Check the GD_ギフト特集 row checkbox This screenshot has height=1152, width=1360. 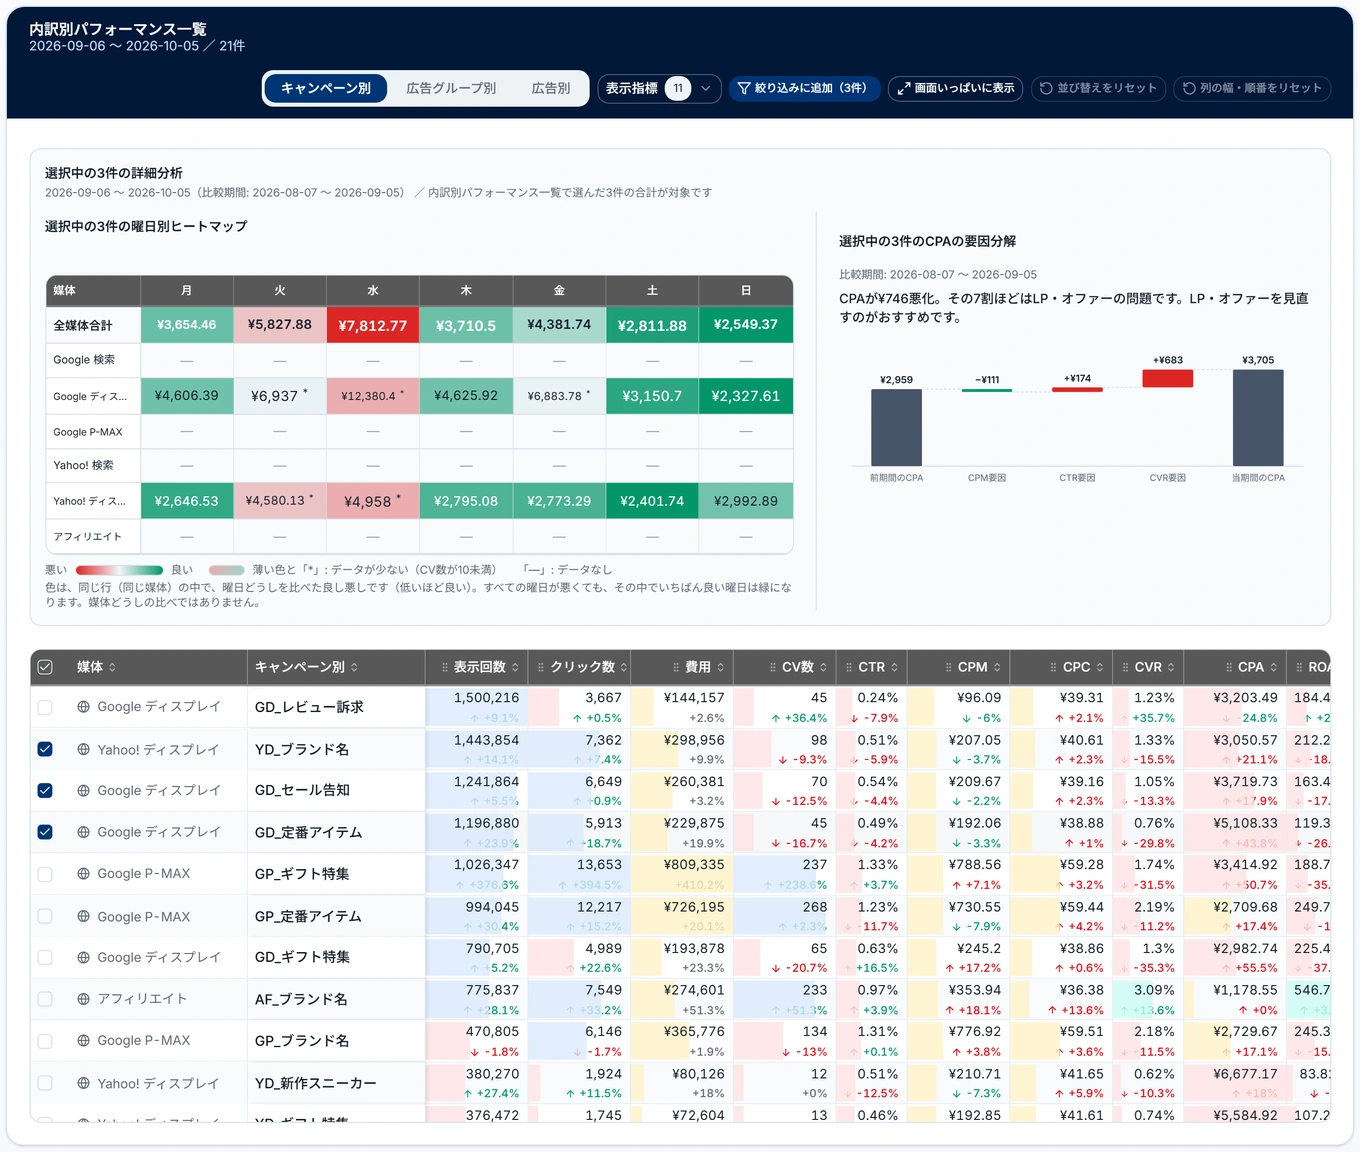point(45,957)
